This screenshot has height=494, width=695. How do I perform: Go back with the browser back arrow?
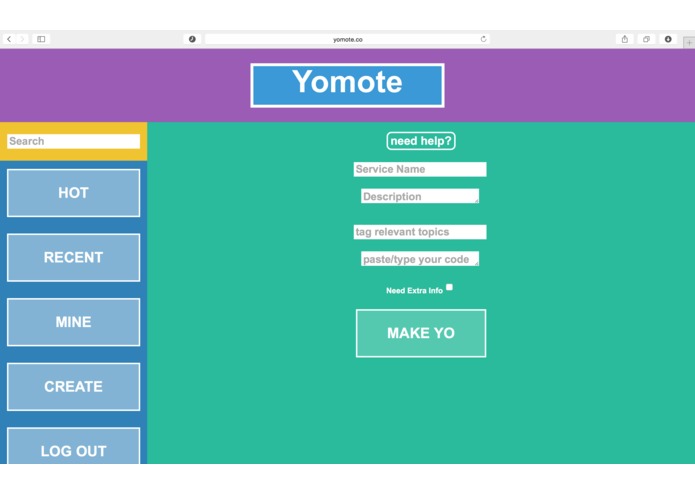[x=9, y=39]
